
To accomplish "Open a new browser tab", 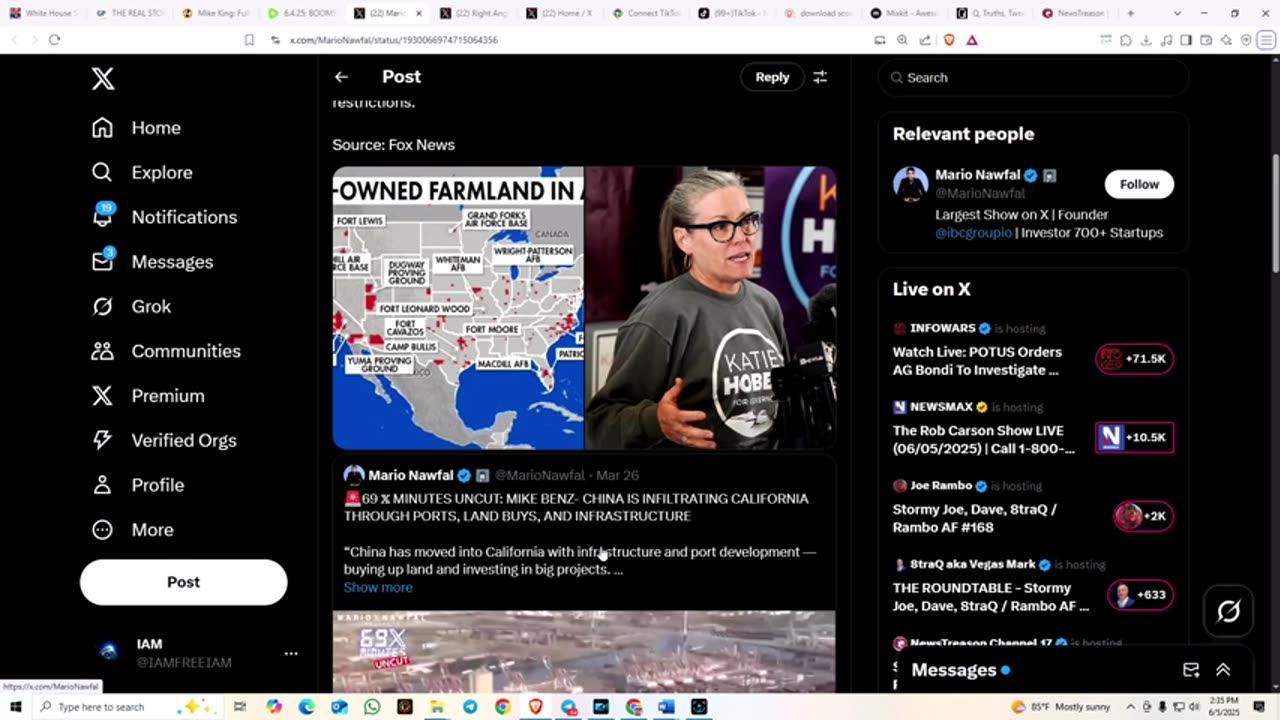I will [x=1130, y=13].
